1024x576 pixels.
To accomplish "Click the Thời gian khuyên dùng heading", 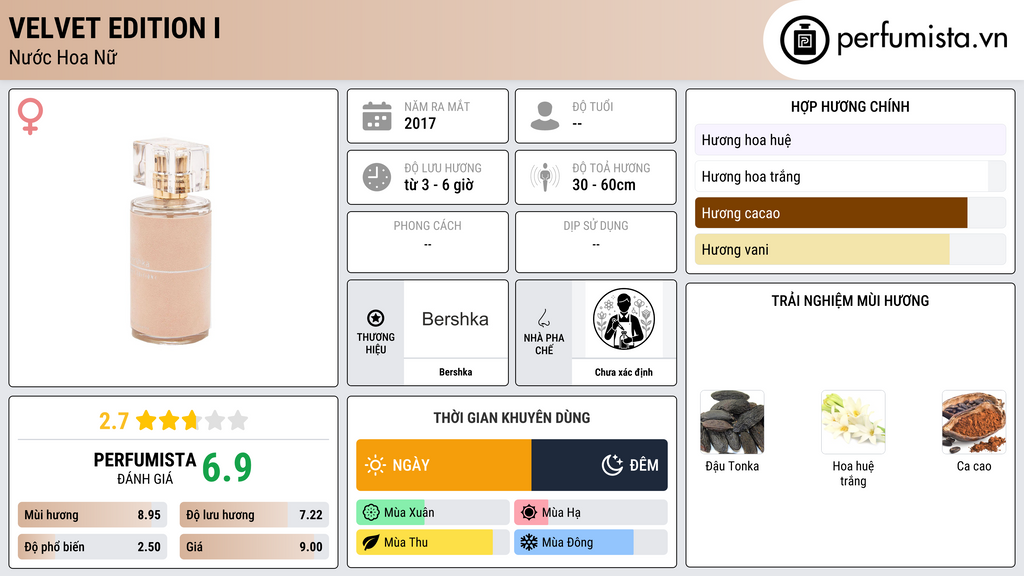I will 512,417.
